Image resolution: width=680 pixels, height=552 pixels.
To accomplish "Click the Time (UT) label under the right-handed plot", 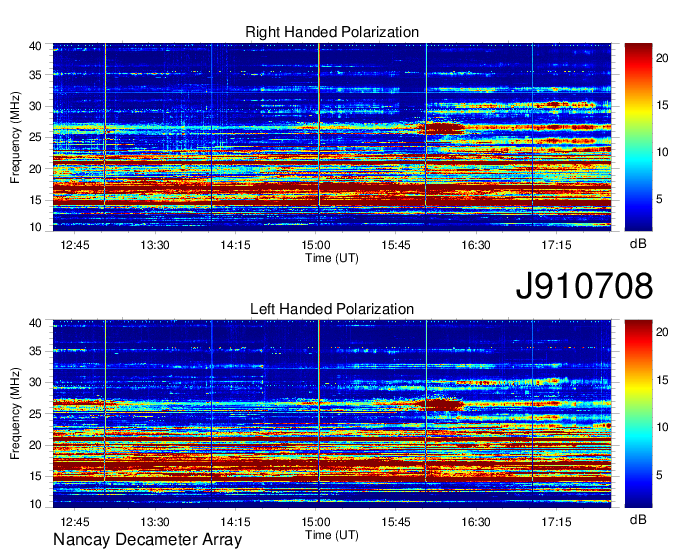I will (332, 258).
